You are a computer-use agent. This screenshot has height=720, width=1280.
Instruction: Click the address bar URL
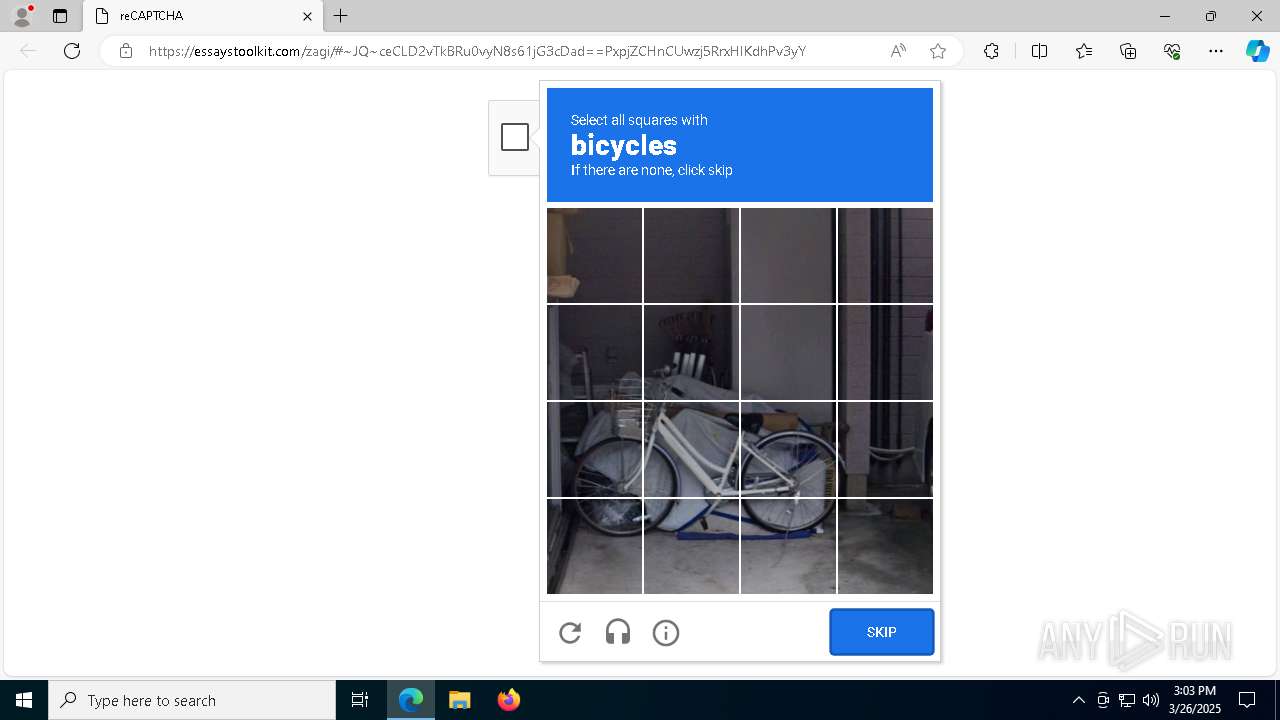tap(477, 51)
